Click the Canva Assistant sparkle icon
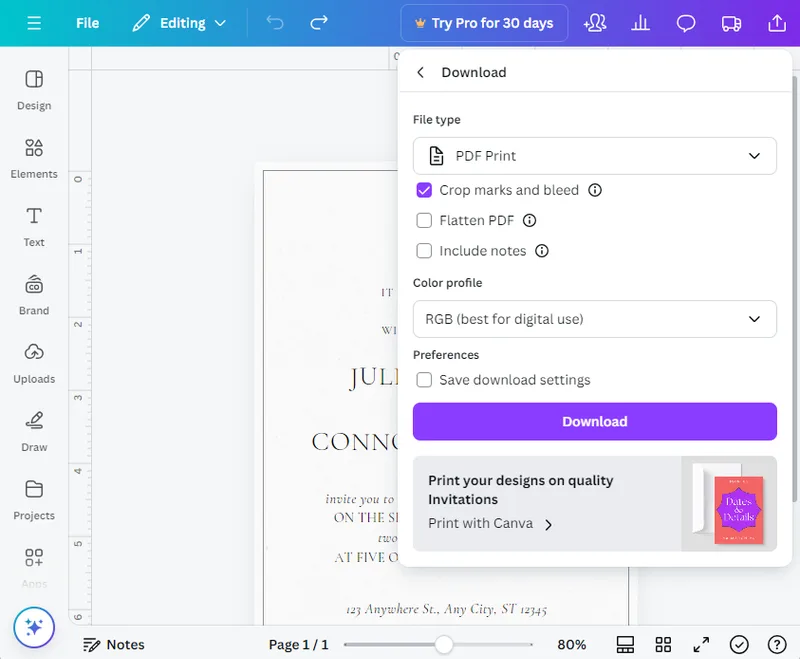 (x=36, y=627)
